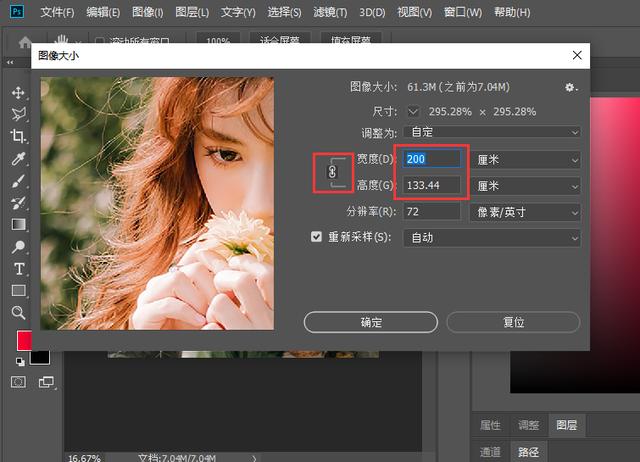This screenshot has height=462, width=640.
Task: Click the red foreground color swatch
Action: pyautogui.click(x=24, y=341)
